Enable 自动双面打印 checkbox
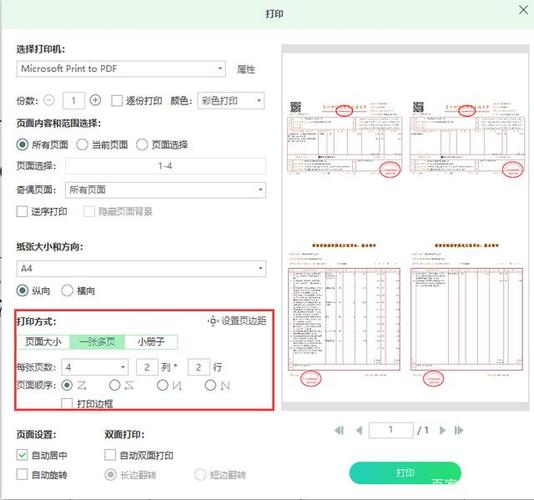Screen dimensions: 534x500 coord(110,455)
